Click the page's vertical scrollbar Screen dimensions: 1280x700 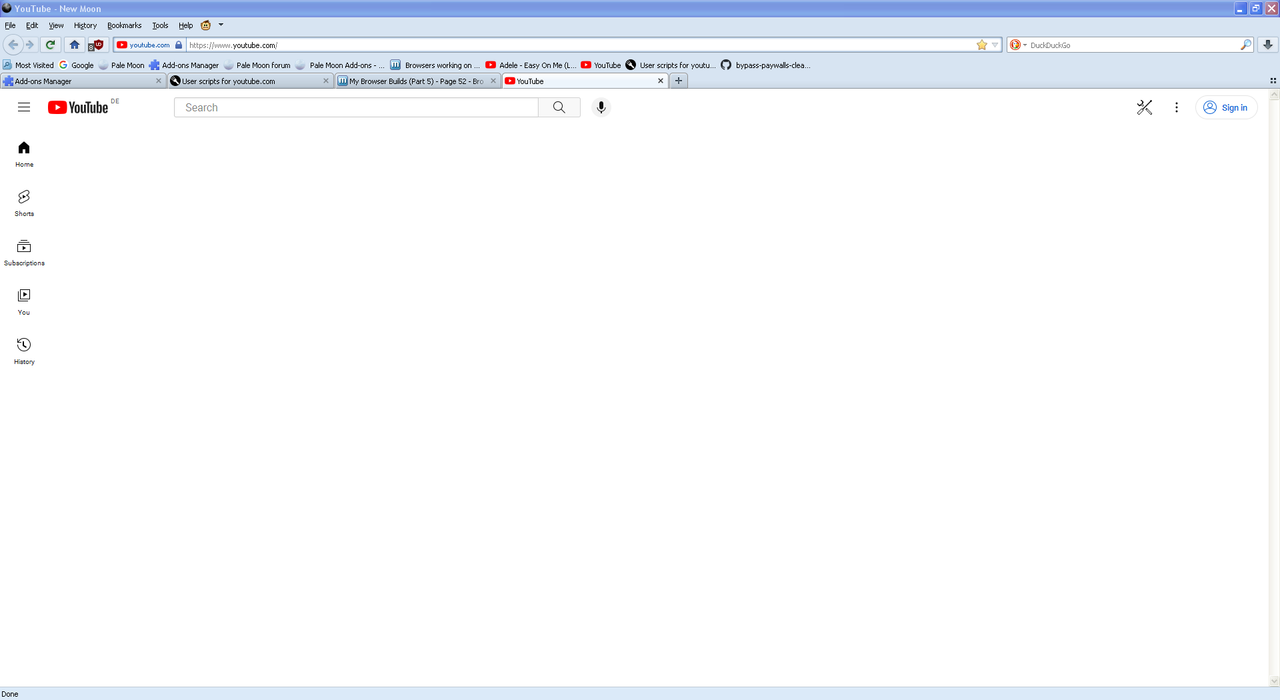pyautogui.click(x=1274, y=387)
